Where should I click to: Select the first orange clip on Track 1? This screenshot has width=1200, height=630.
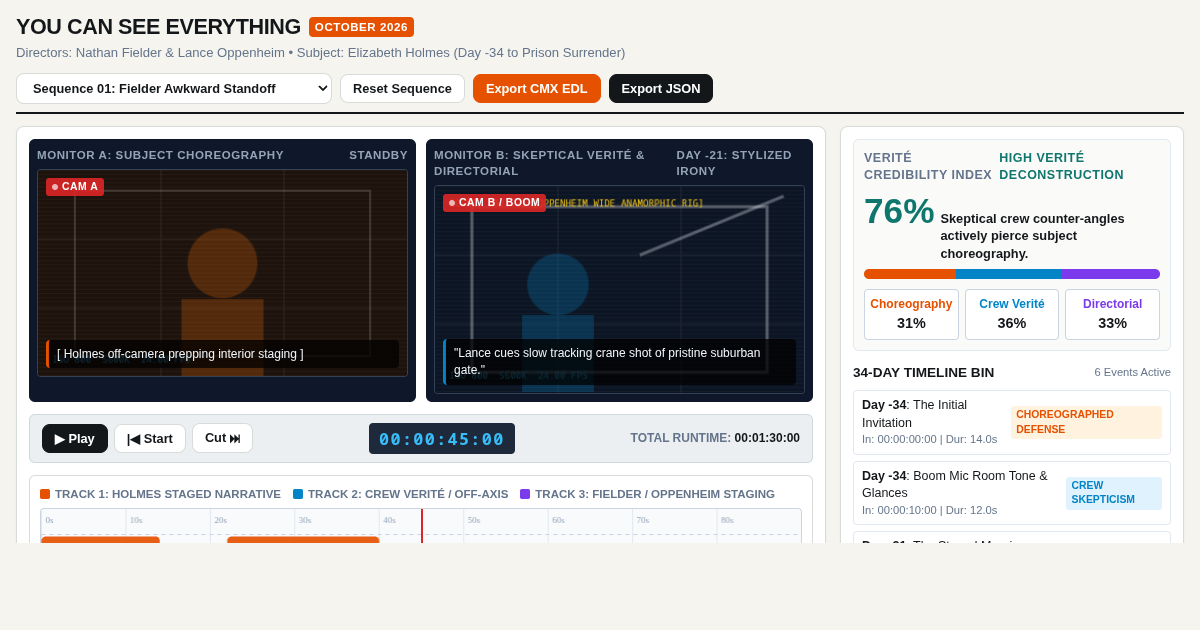(100, 540)
